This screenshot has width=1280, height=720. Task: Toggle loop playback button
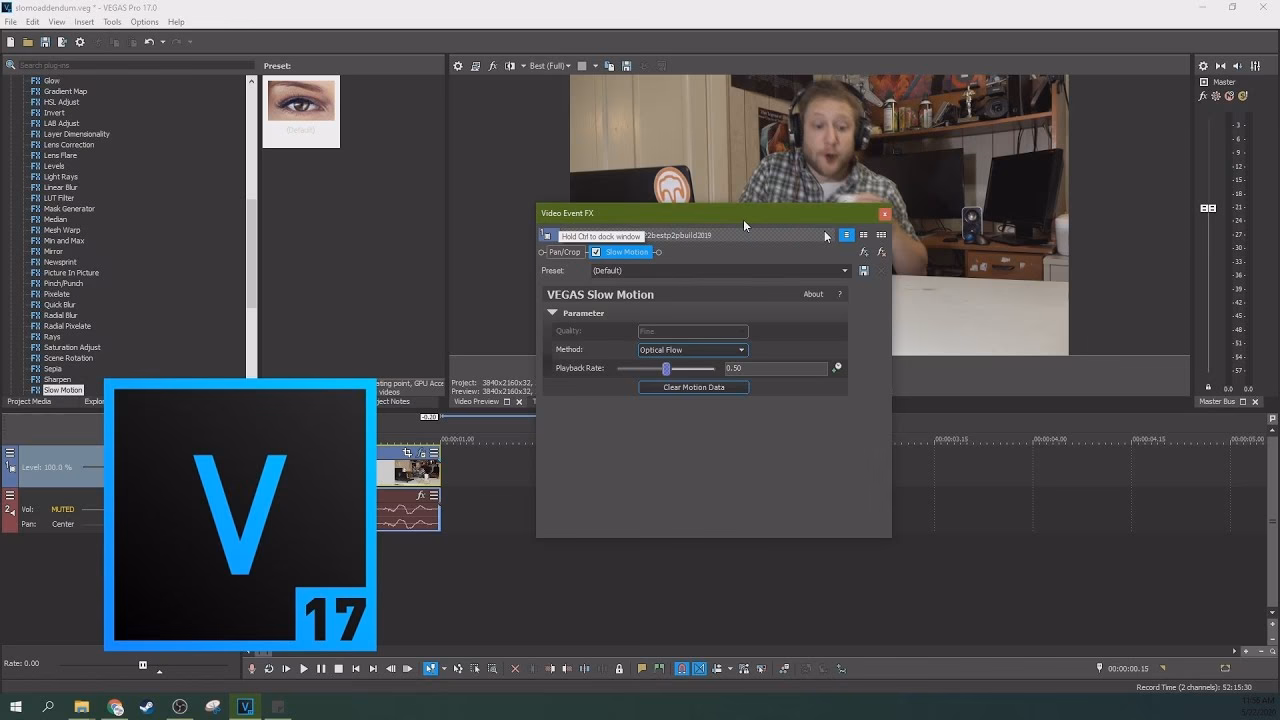point(269,669)
